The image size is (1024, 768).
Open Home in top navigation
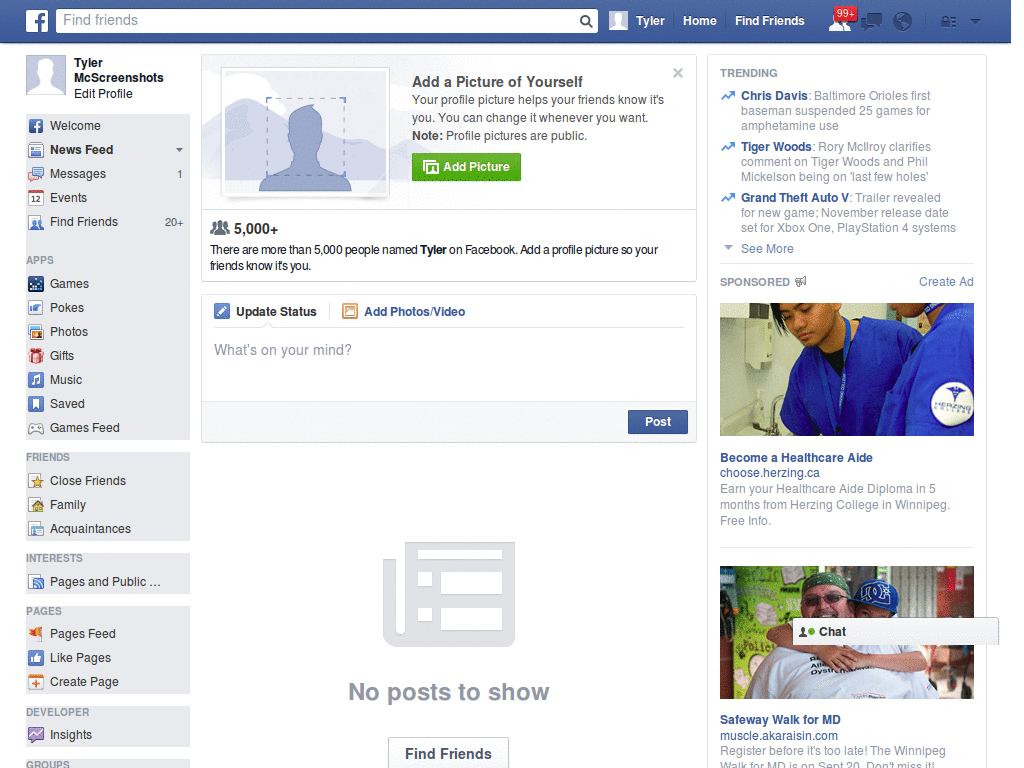(x=699, y=21)
